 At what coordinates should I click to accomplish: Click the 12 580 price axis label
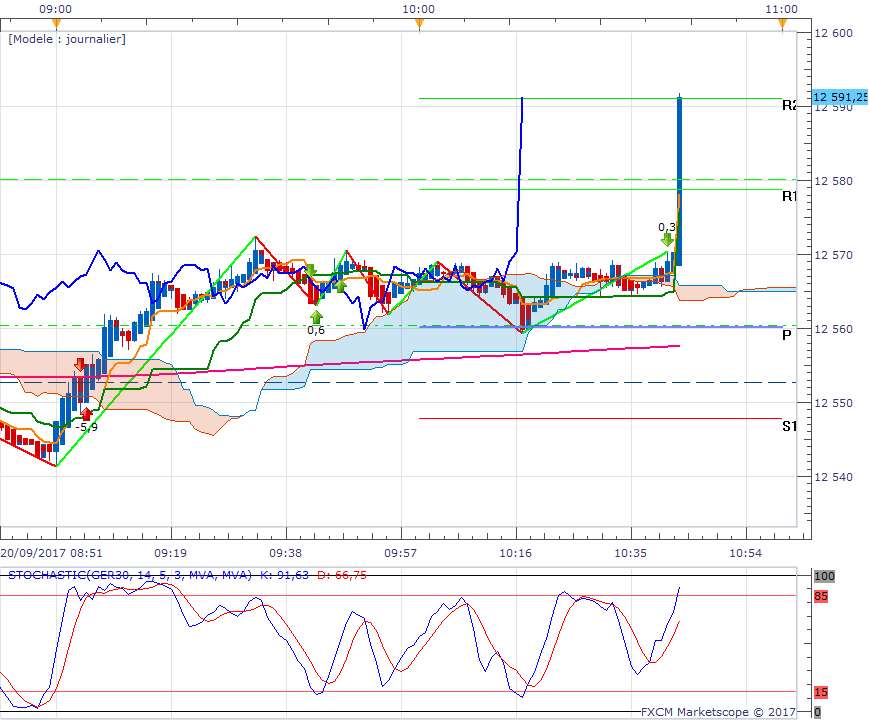click(x=834, y=181)
